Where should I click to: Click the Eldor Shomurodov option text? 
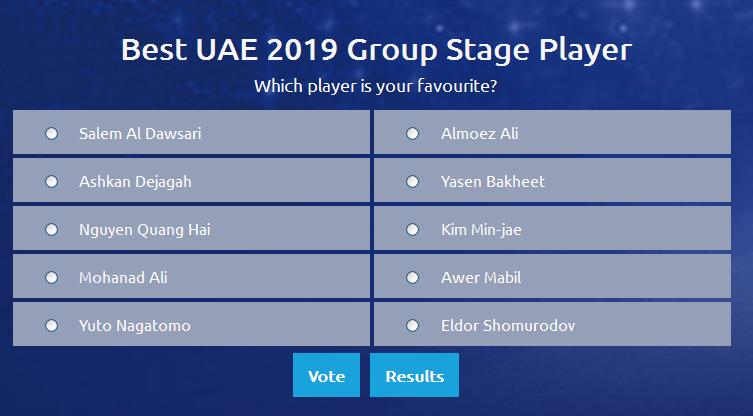click(x=508, y=326)
